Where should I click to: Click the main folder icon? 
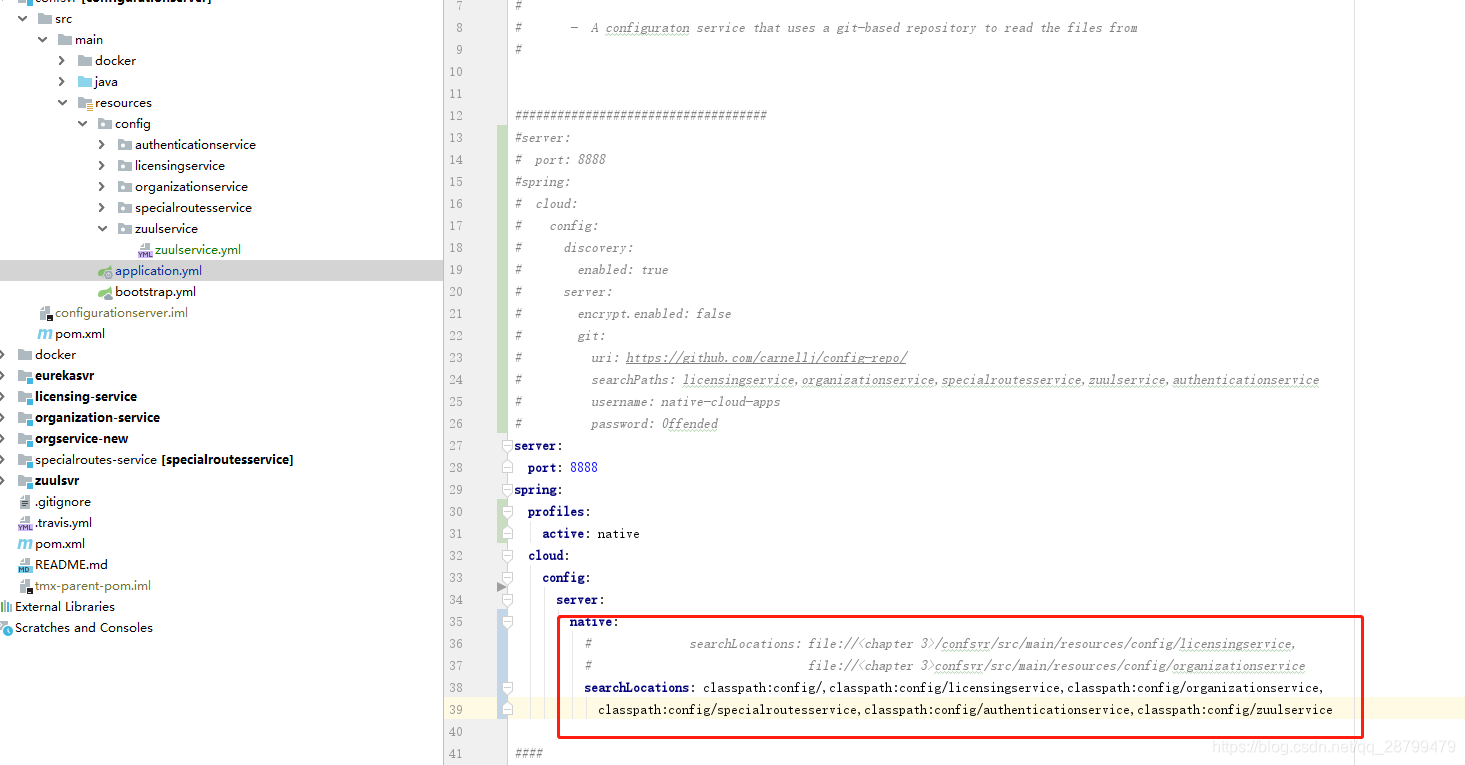coord(64,40)
